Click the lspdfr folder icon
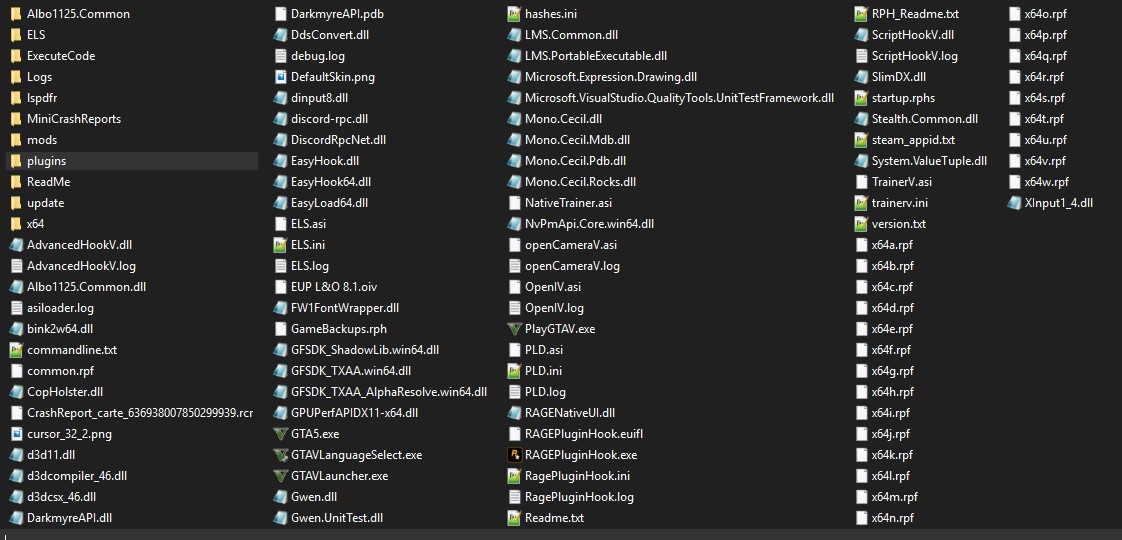 (16, 98)
